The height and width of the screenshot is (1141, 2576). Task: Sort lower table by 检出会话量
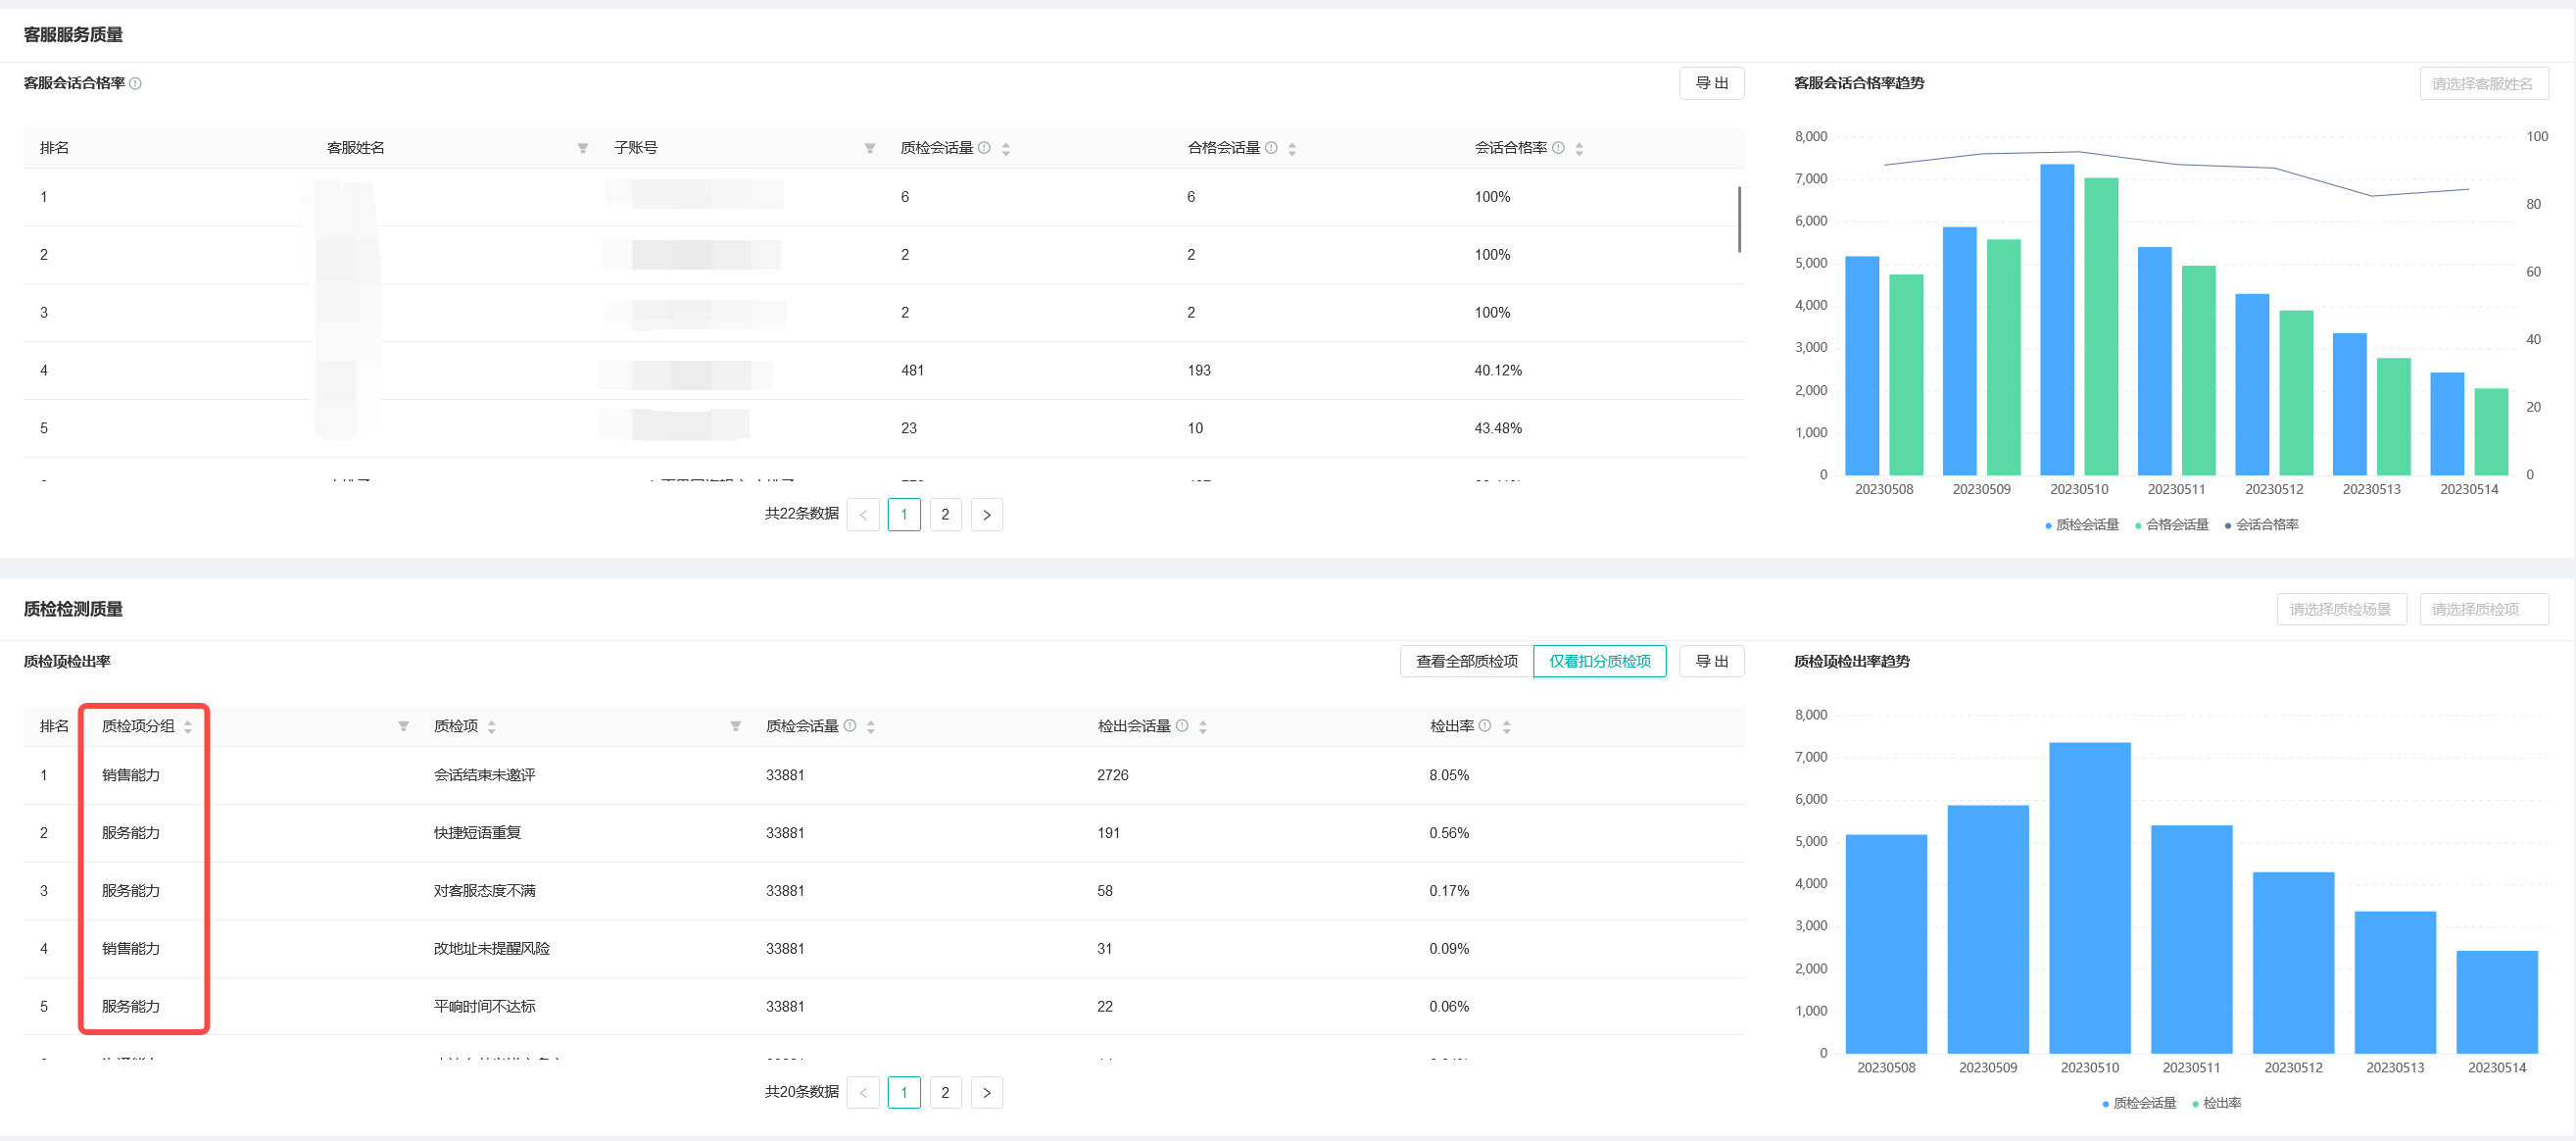(1203, 727)
